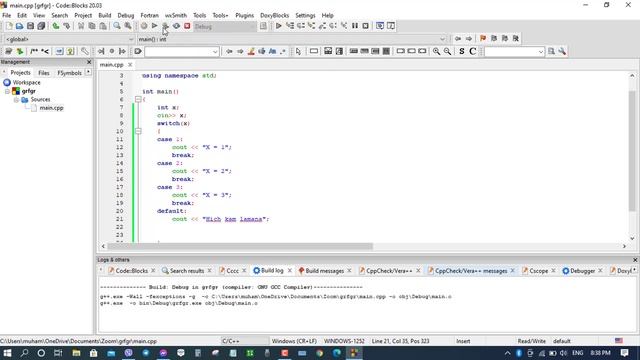This screenshot has width=640, height=360.
Task: Switch to the Files tab in Management
Action: (44, 73)
